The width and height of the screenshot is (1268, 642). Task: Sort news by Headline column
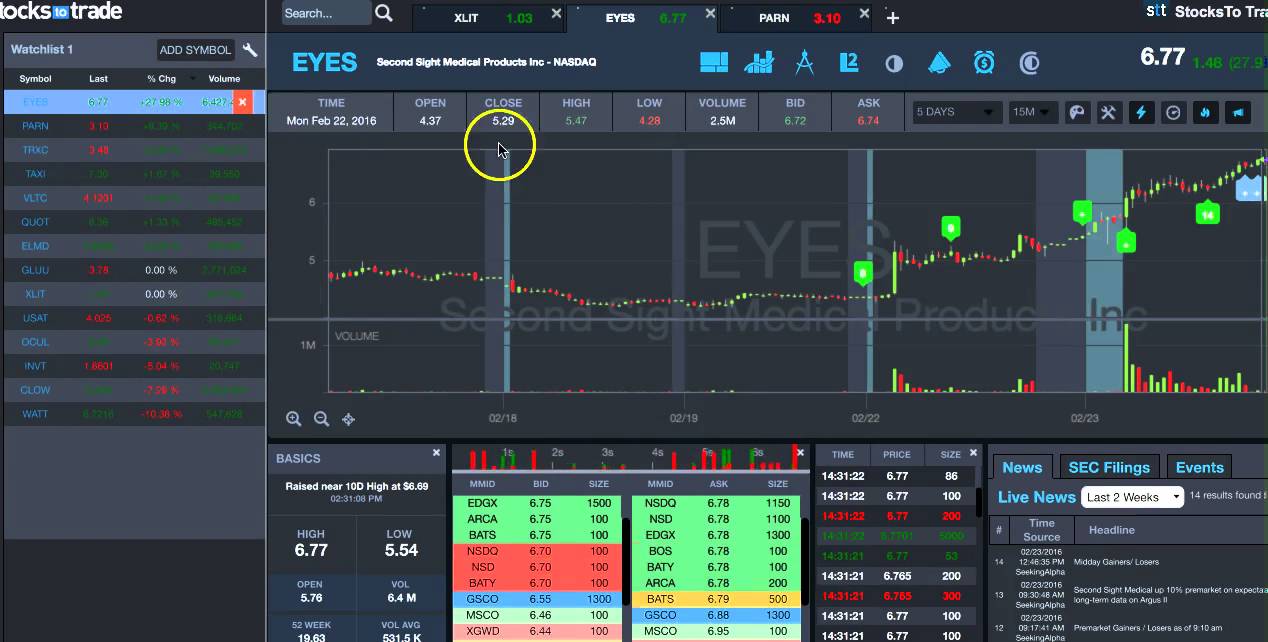[1112, 530]
